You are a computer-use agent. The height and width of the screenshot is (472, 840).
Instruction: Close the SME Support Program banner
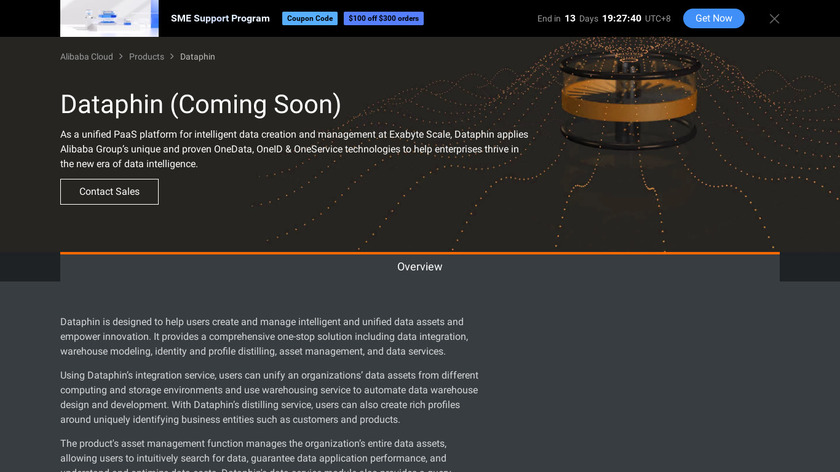[x=774, y=19]
